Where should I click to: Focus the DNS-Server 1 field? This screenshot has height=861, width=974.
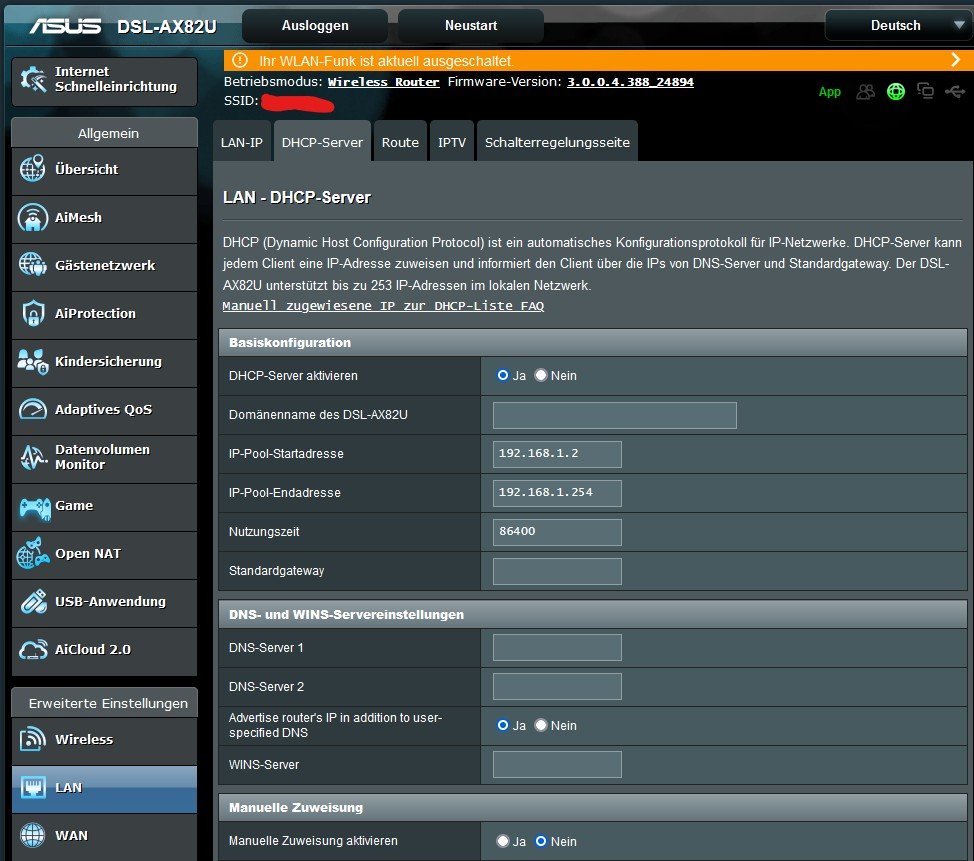pyautogui.click(x=557, y=647)
